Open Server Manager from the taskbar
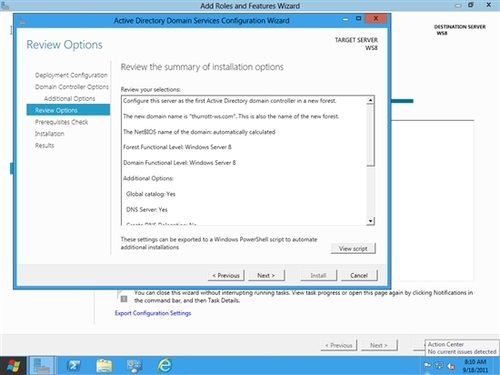 coord(42,365)
